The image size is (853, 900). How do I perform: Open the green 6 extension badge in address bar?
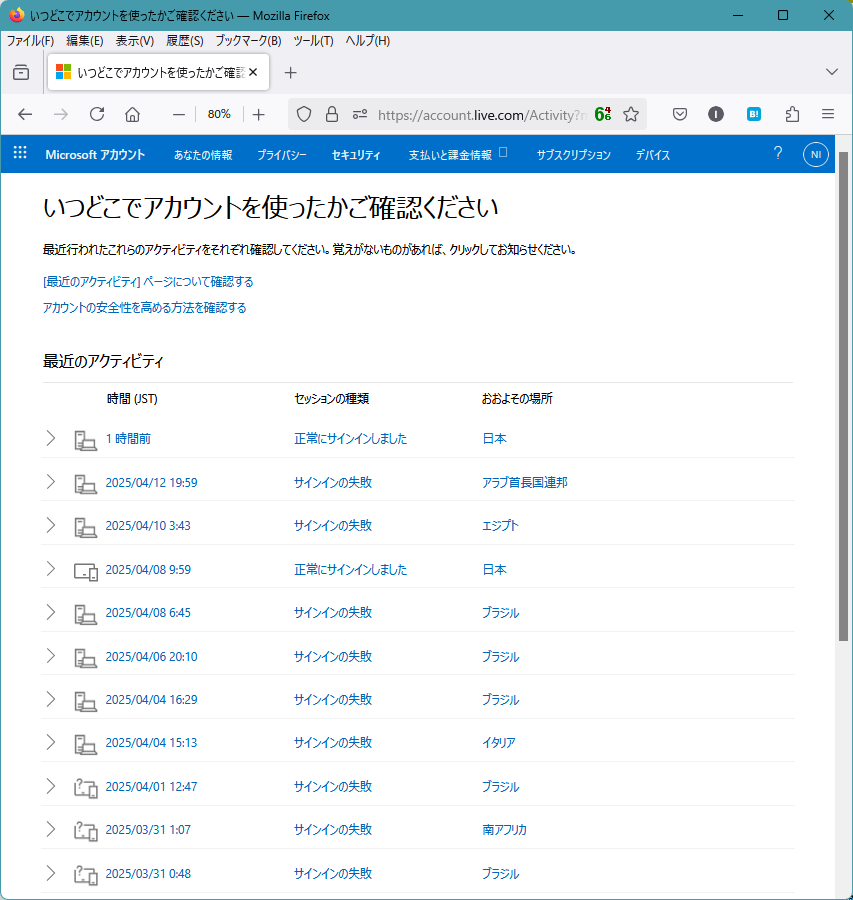603,114
